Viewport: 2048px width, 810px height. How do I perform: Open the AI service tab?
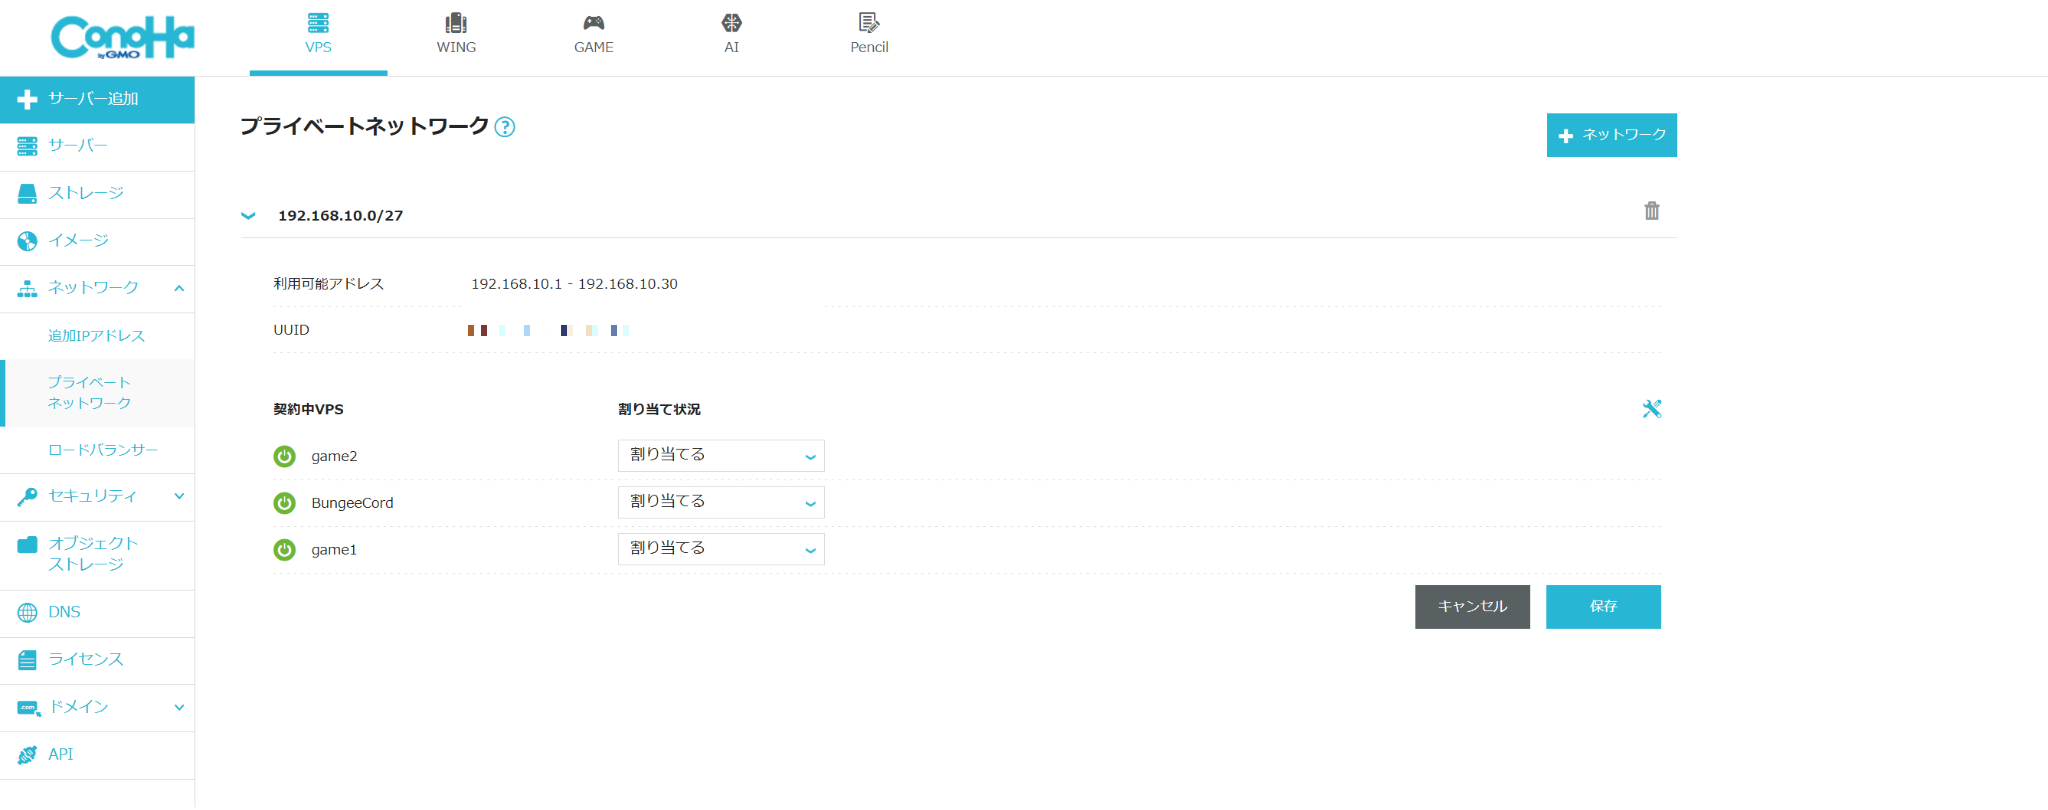[731, 34]
